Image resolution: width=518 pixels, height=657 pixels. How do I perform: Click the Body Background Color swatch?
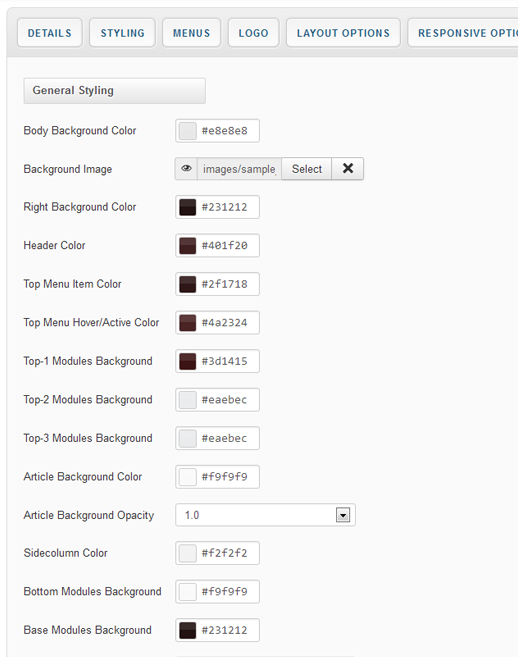[x=188, y=131]
